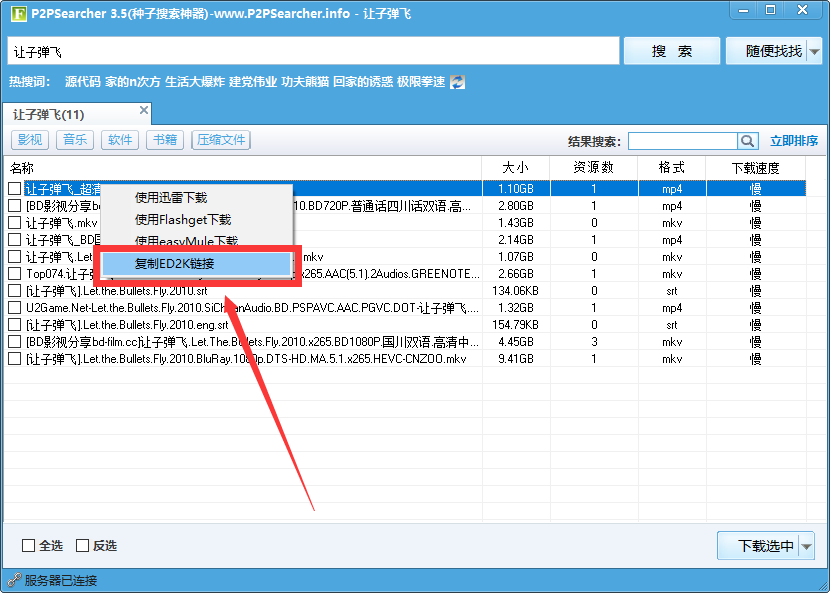Open the 随便找找 dropdown arrow
Screen dimensions: 830x593
pyautogui.click(x=815, y=51)
